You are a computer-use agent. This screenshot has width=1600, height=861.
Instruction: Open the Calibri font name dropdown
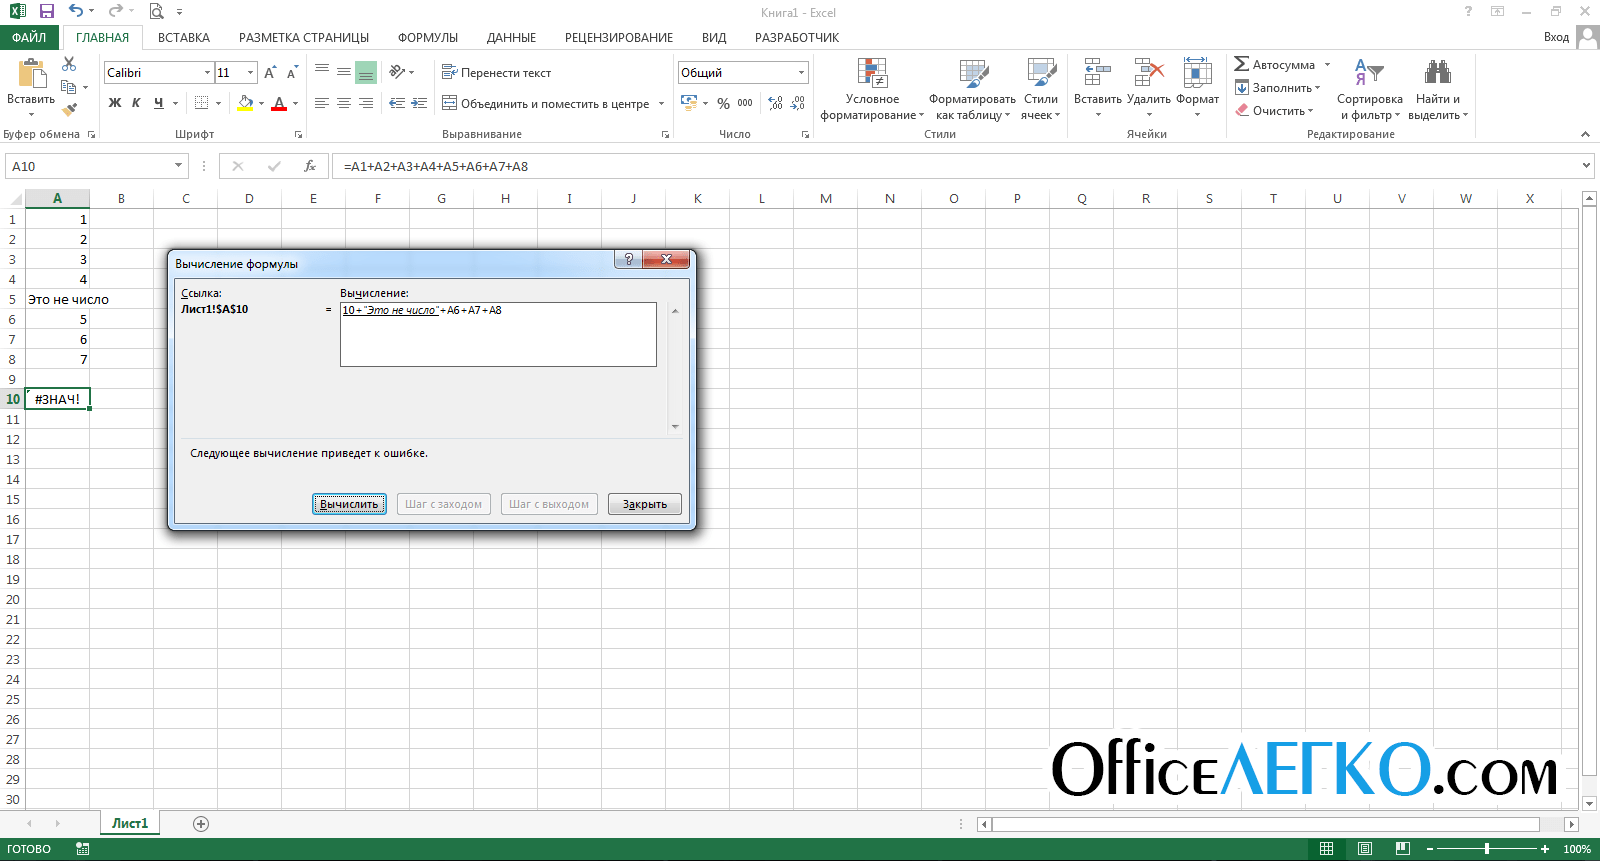coord(207,73)
